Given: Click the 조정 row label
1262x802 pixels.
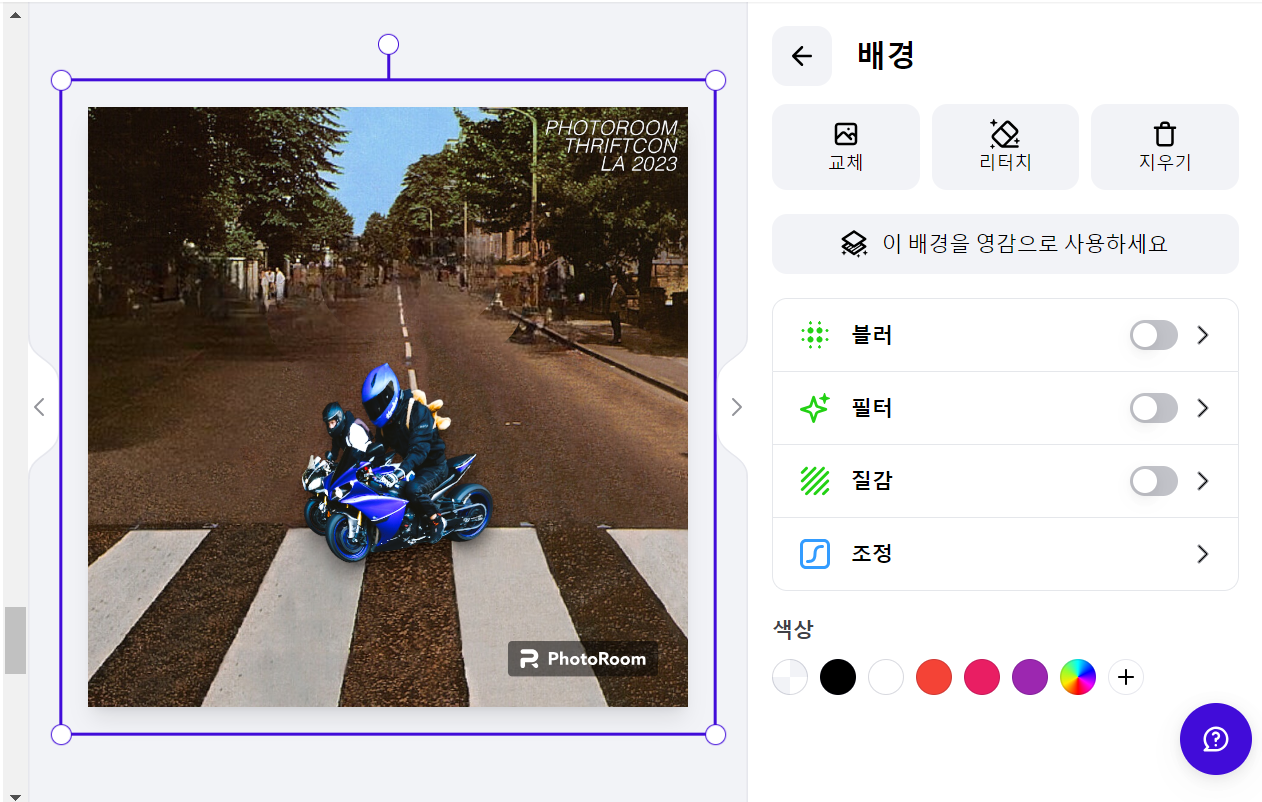Looking at the screenshot, I should [x=872, y=554].
